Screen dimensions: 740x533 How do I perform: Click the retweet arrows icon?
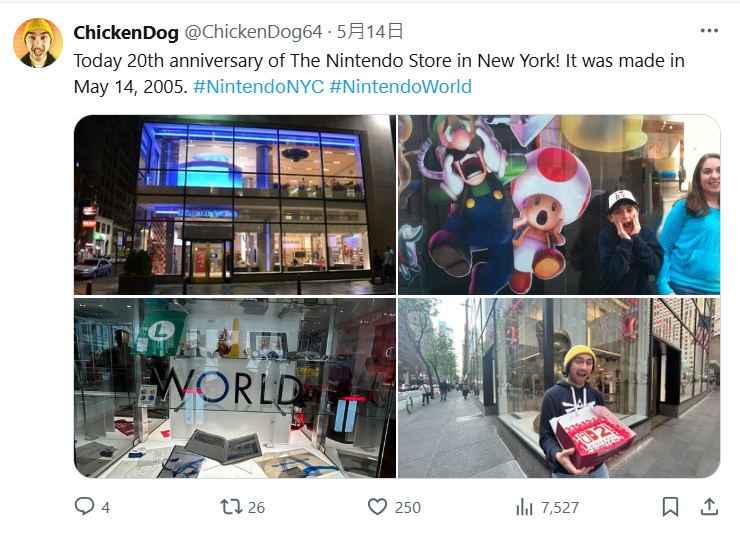click(231, 507)
